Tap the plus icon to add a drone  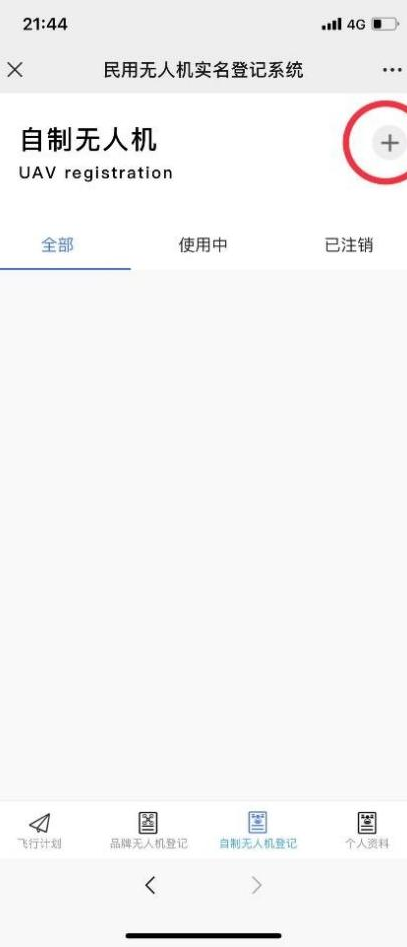click(x=389, y=143)
